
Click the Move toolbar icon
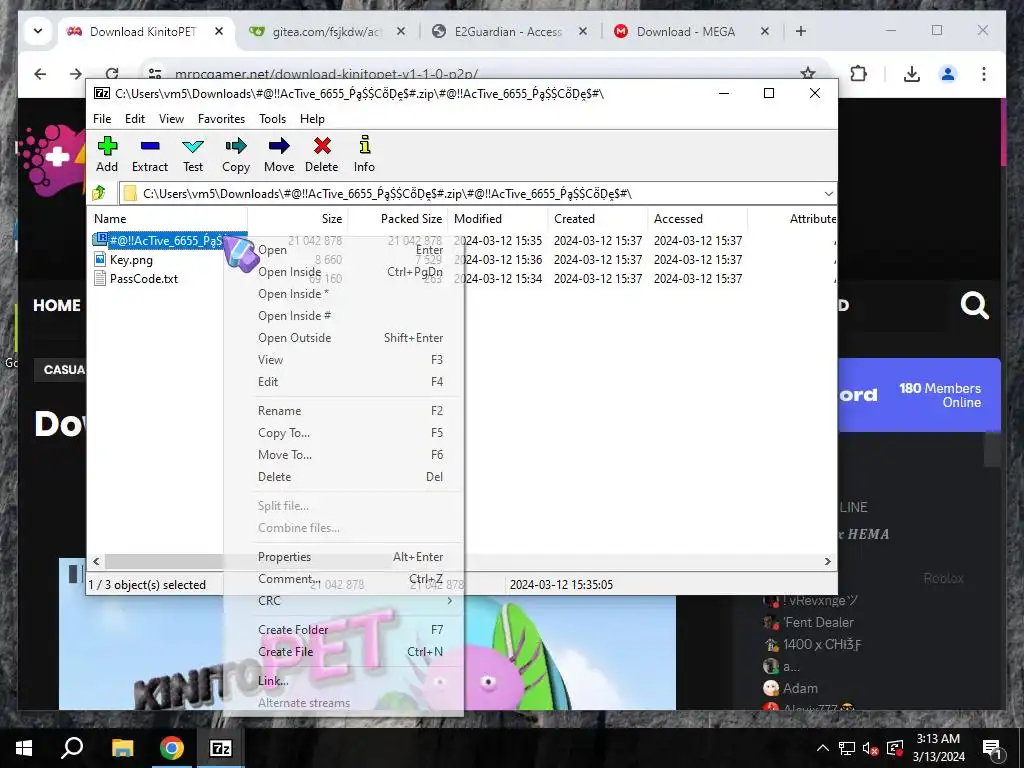279,146
